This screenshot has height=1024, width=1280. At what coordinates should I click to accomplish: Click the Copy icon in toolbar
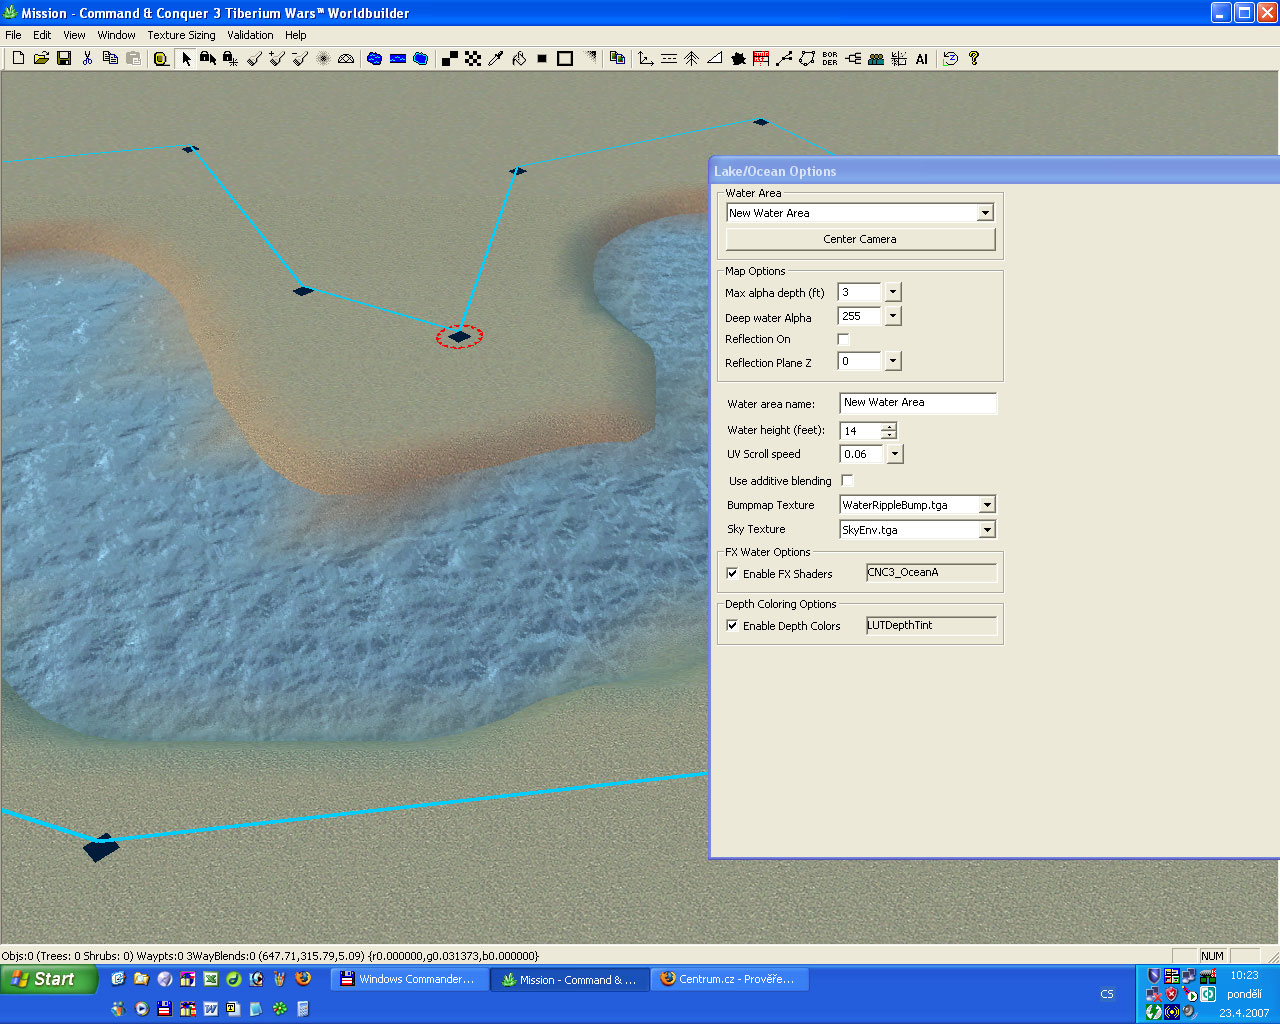tap(110, 59)
